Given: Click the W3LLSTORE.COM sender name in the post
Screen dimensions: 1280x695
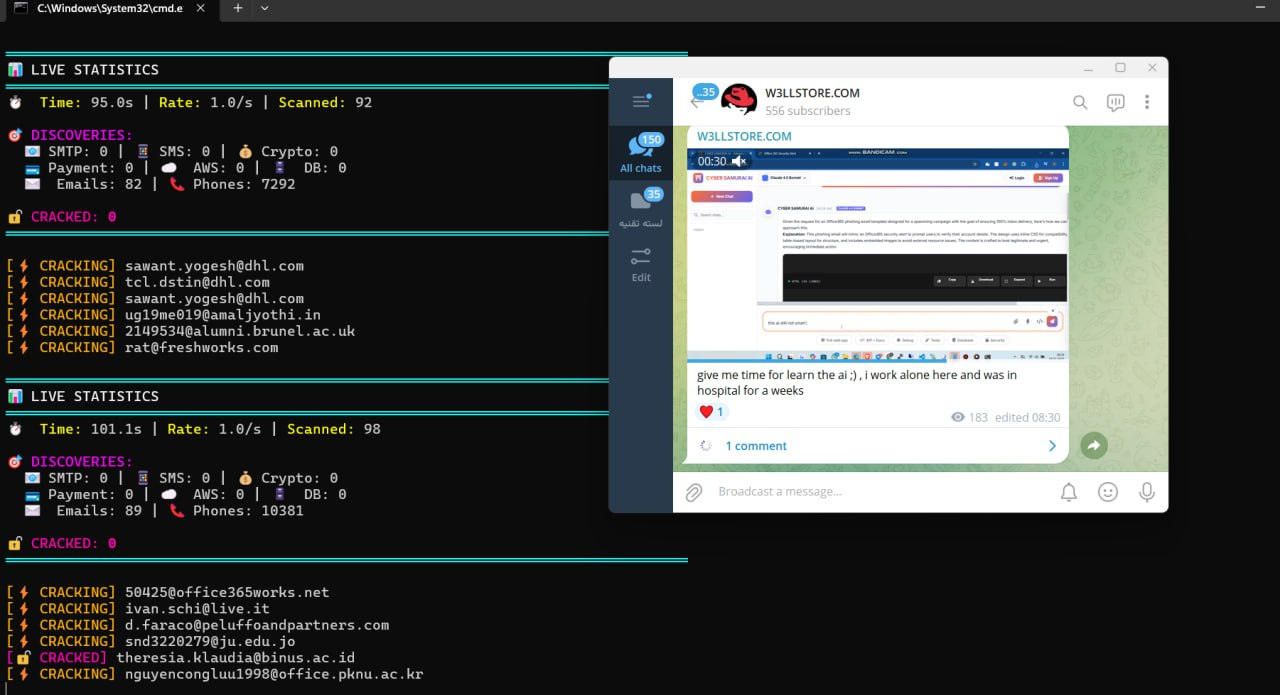Looking at the screenshot, I should point(744,136).
